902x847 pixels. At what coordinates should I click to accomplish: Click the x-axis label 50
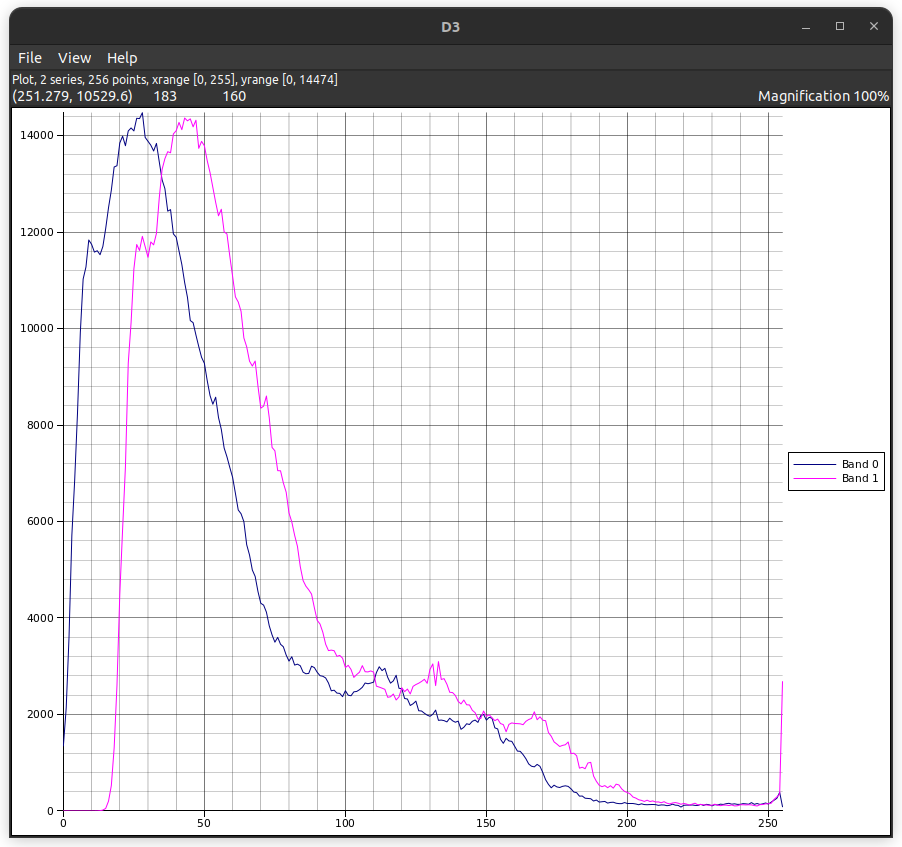coord(204,823)
